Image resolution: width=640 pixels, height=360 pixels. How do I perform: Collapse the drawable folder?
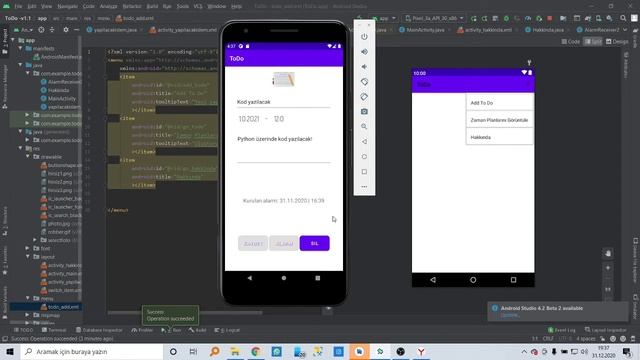tap(28, 156)
